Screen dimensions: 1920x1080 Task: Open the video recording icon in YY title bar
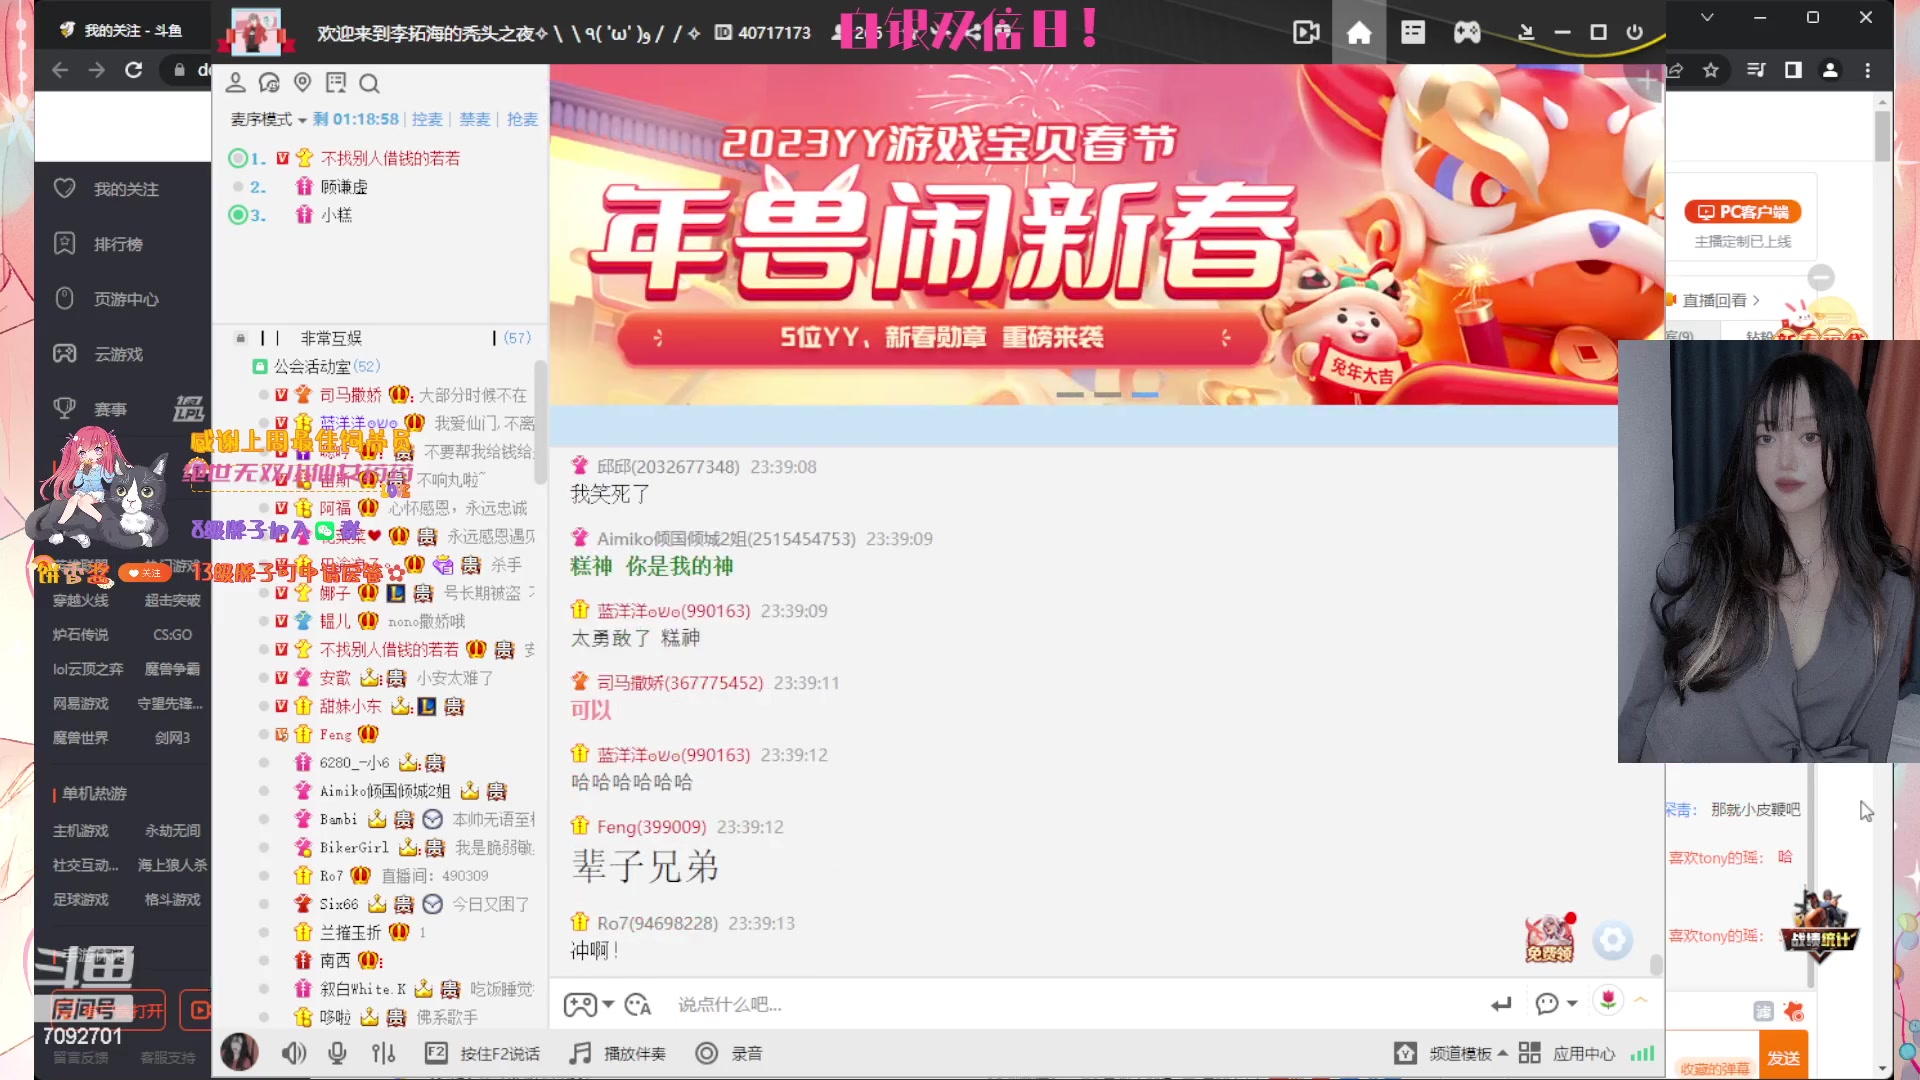tap(1306, 33)
